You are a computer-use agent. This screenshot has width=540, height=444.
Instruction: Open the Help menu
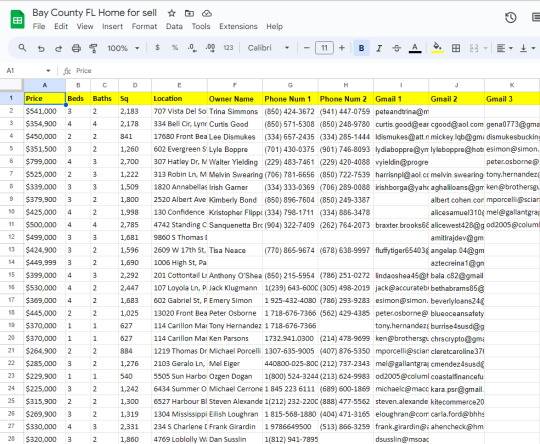[x=274, y=27]
